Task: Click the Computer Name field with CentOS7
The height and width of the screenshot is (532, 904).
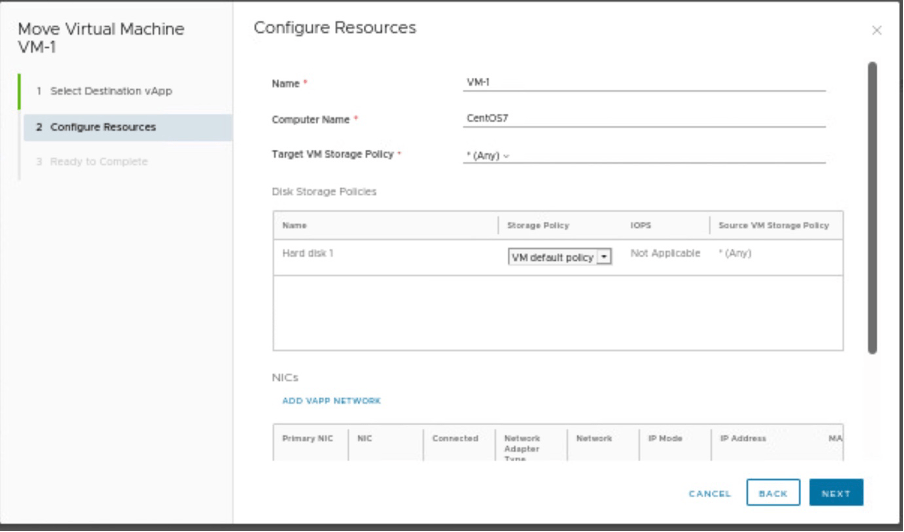Action: tap(644, 119)
